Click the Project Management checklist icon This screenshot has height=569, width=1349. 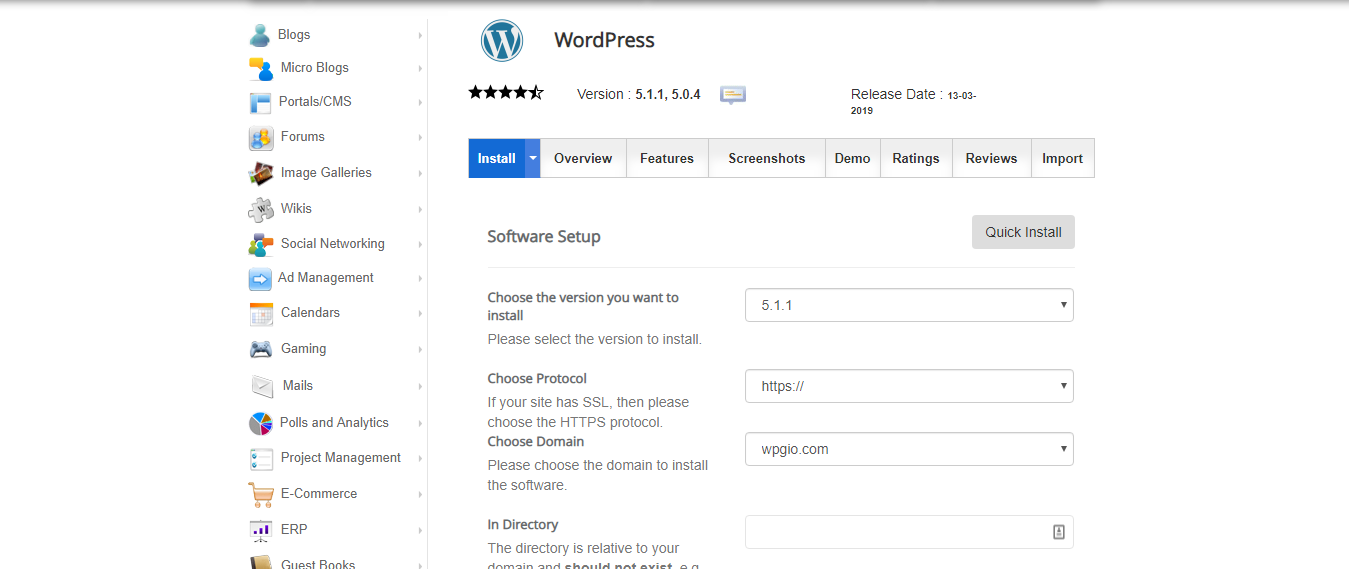(261, 459)
